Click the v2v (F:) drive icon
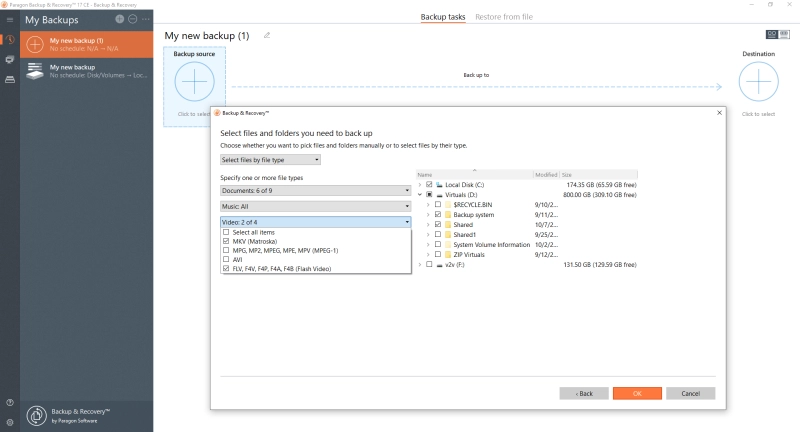Screen dimensions: 800x432 439,265
